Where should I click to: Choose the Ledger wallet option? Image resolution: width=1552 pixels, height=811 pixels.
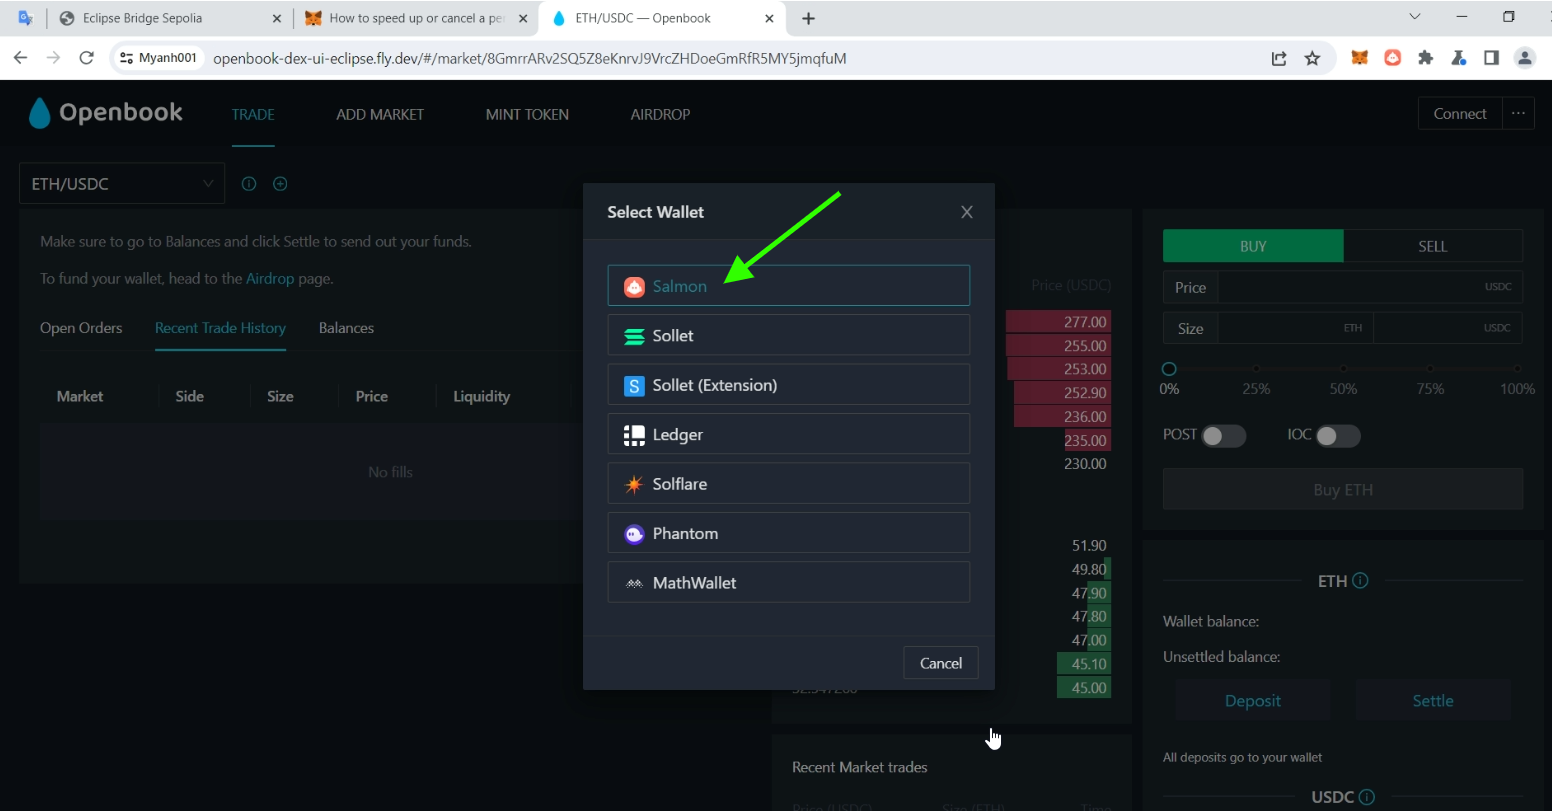click(788, 434)
